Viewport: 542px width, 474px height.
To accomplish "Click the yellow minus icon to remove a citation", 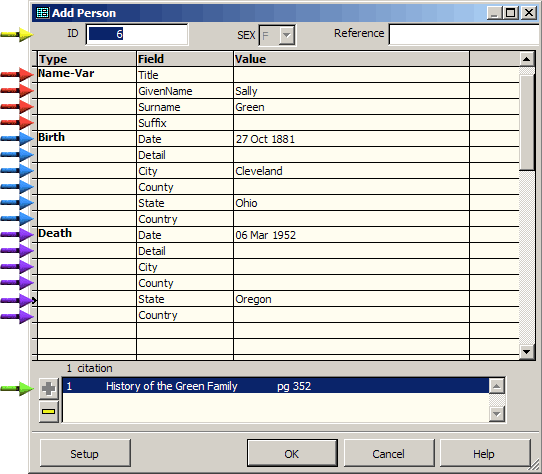I will click(48, 411).
